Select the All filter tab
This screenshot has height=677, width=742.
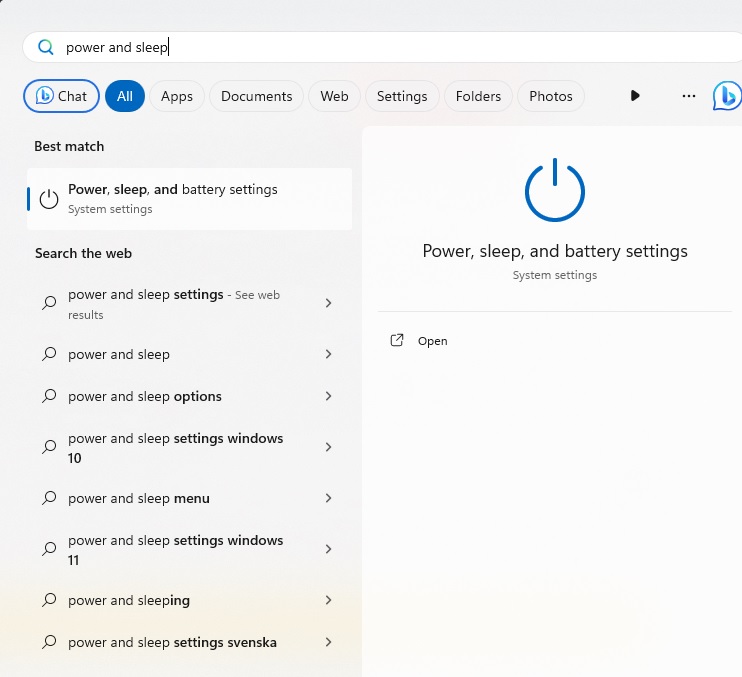(125, 96)
